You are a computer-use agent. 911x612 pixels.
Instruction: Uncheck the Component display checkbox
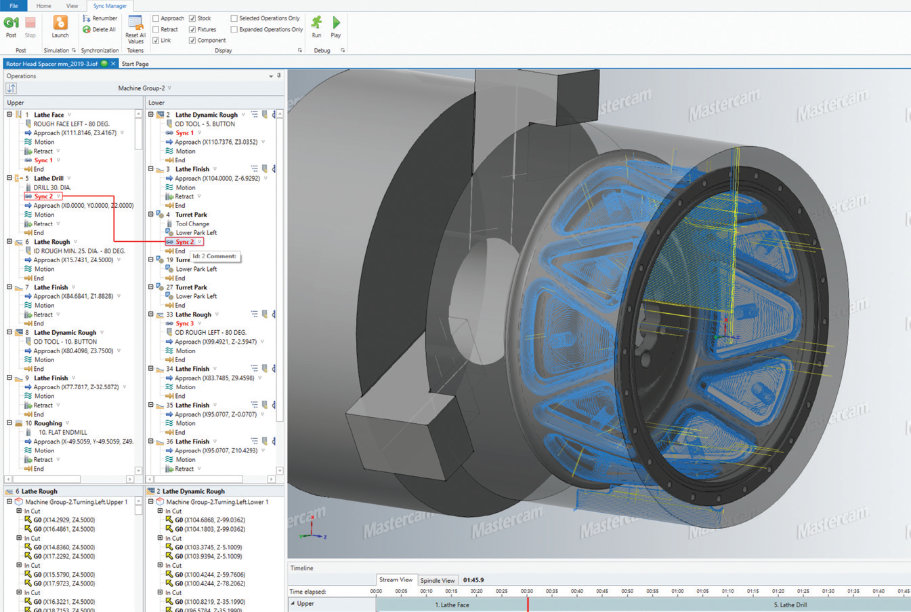point(192,40)
